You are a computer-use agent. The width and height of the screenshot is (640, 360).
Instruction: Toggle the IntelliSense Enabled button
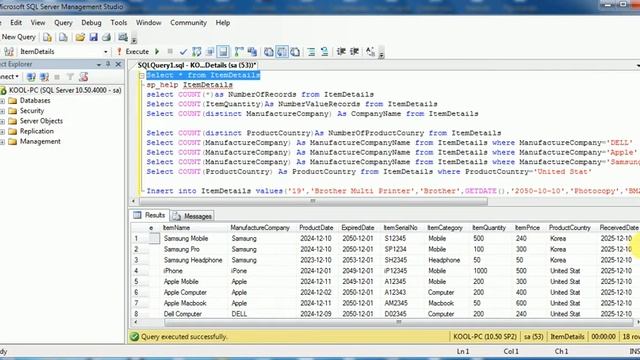pyautogui.click(x=223, y=52)
